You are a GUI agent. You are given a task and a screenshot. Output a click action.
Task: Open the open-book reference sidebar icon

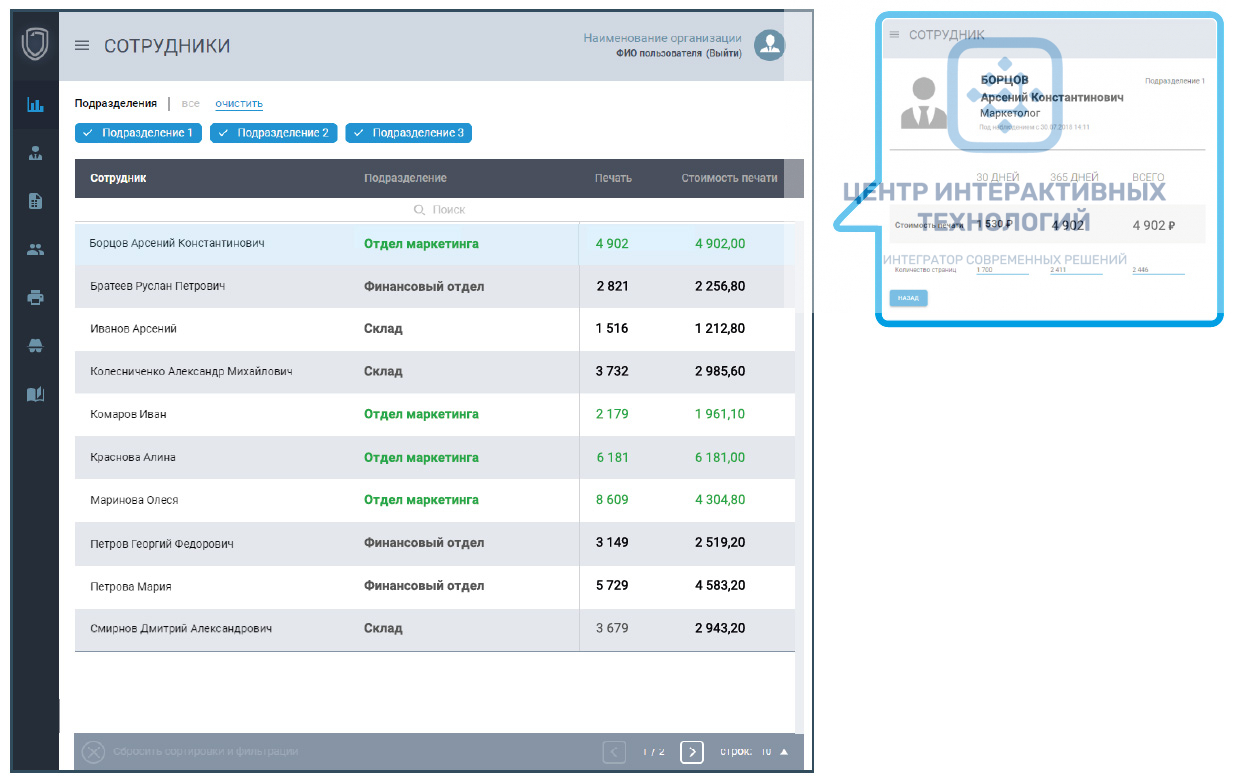(35, 394)
